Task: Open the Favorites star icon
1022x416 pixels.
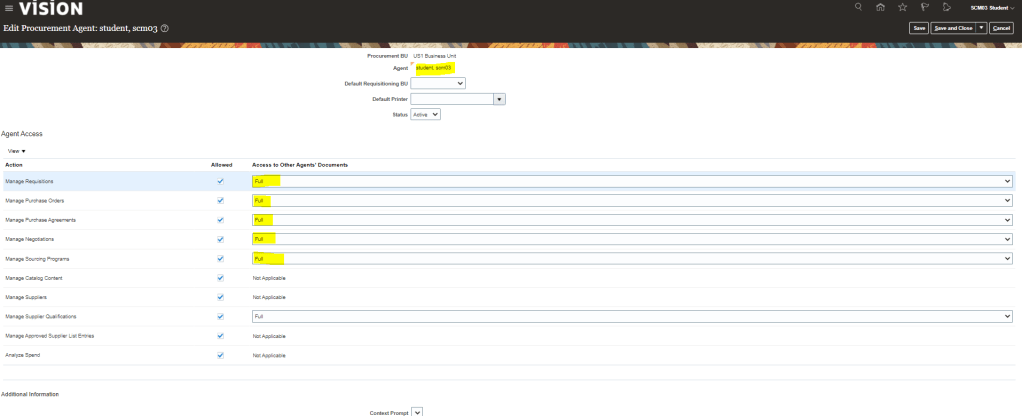Action: [904, 9]
